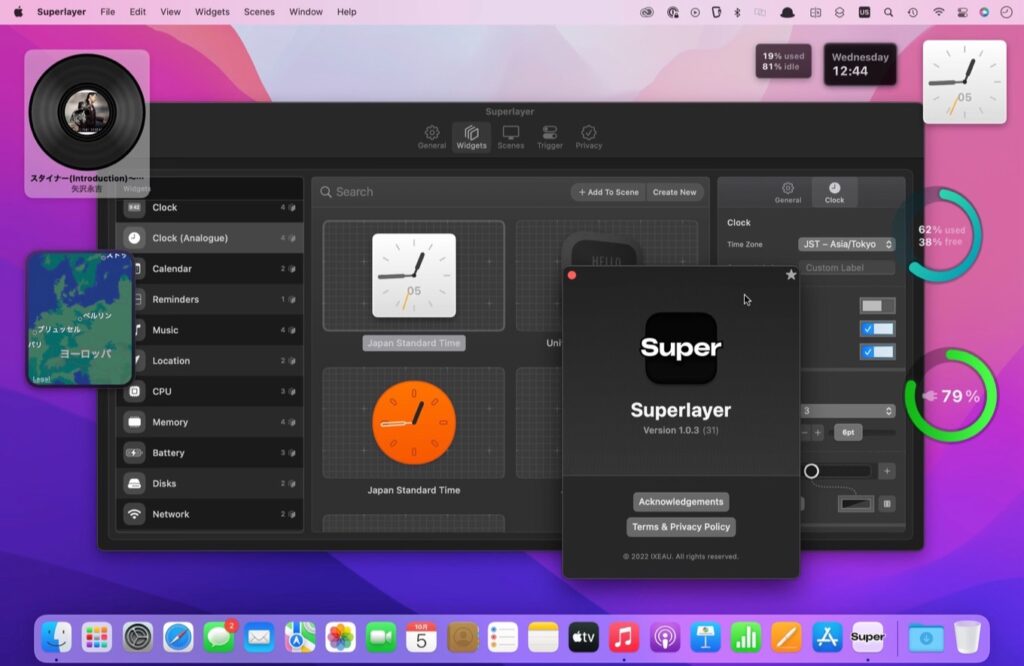
Task: Flip the small switch above the checkboxes
Action: point(877,305)
